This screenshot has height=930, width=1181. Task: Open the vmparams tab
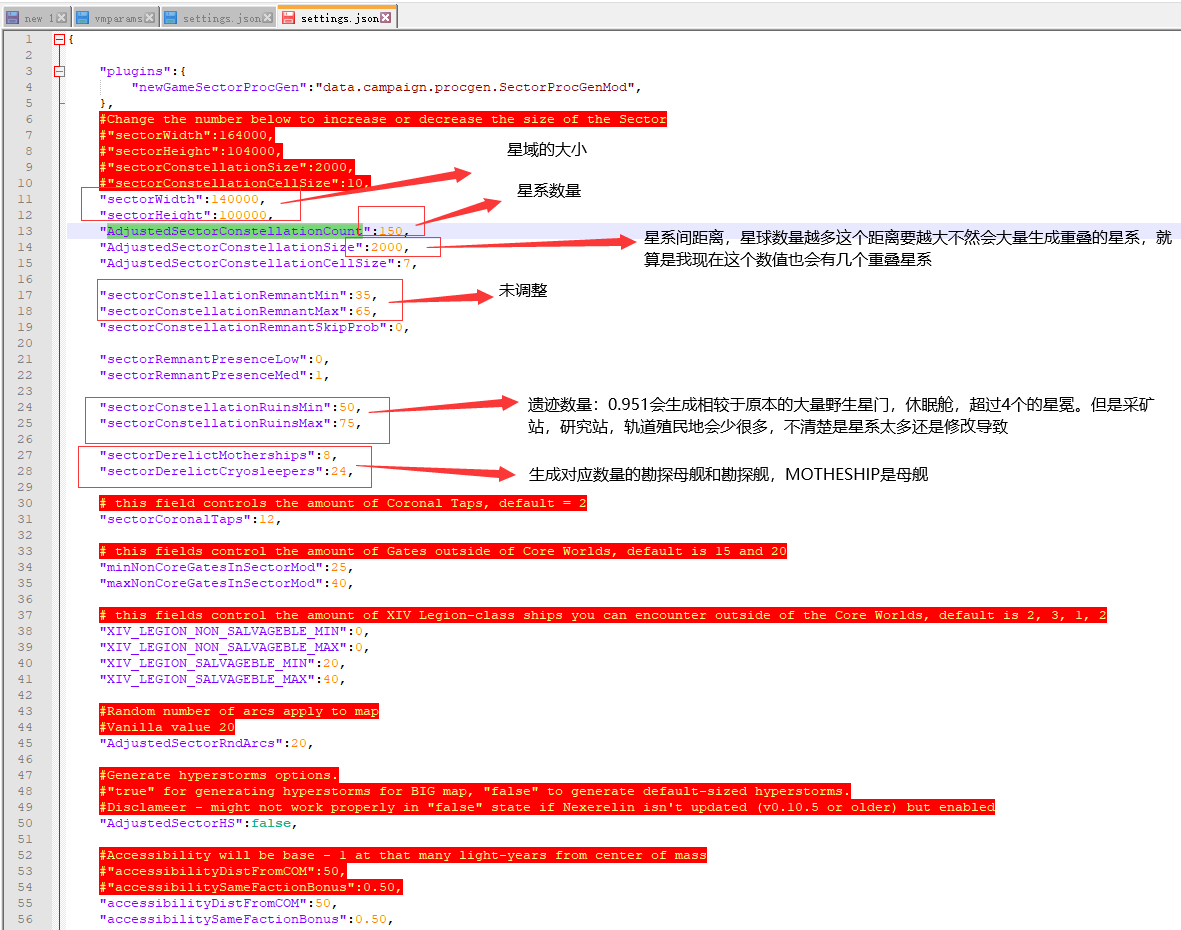118,18
